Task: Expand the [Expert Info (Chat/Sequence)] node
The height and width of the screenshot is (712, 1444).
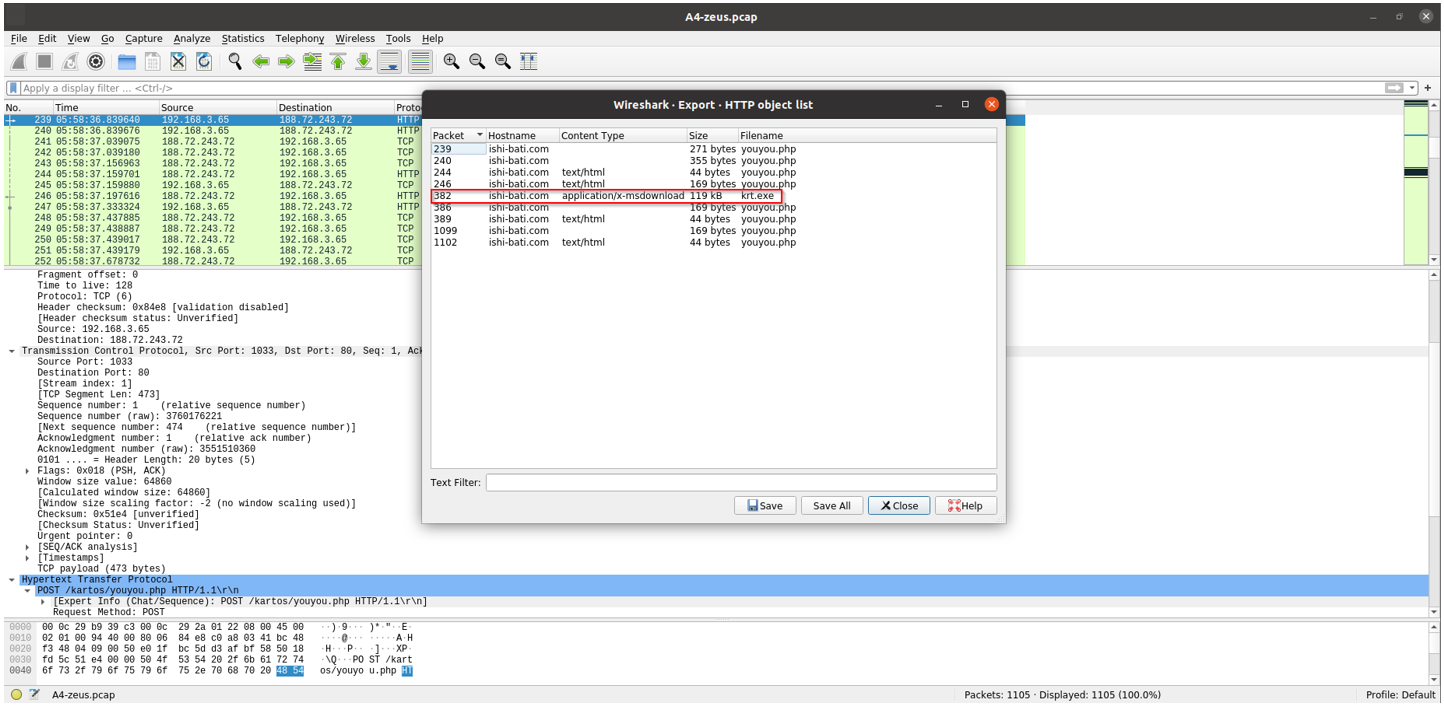Action: [44, 602]
